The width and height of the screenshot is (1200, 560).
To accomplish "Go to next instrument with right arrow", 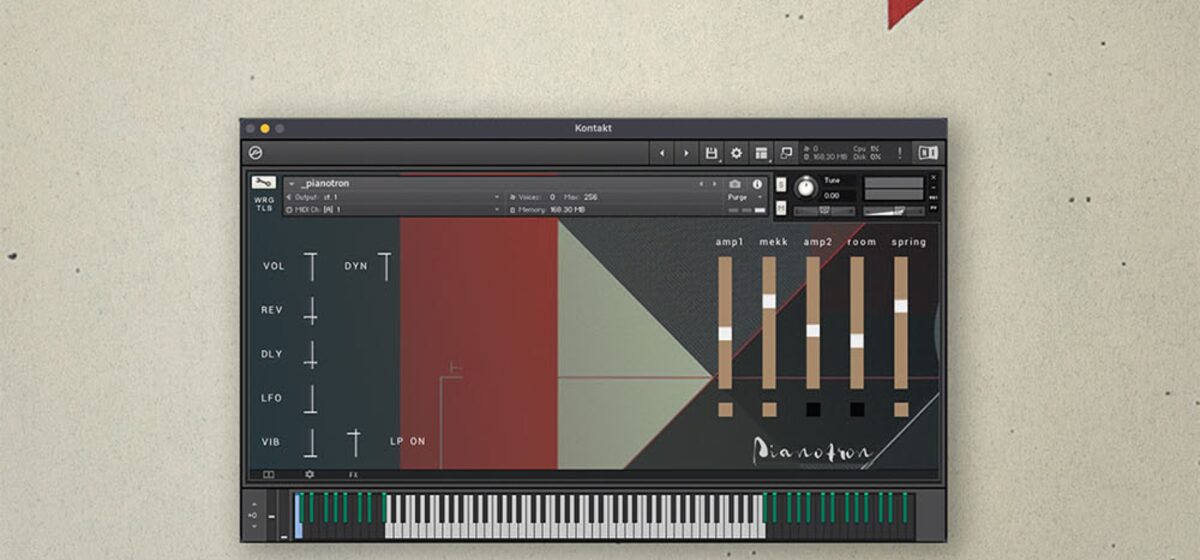I will (x=686, y=153).
